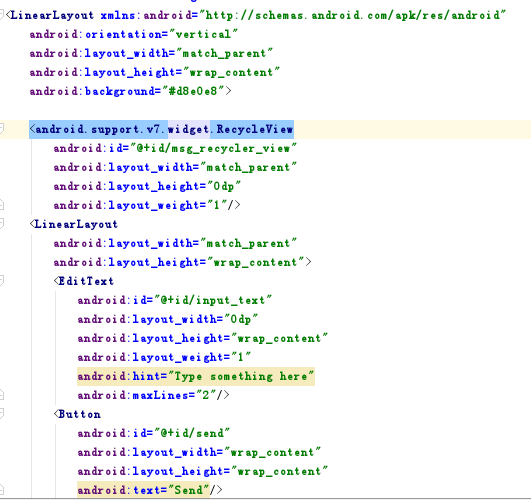
Task: Click the EditText layout_width="0dp" line
Action: pos(168,319)
